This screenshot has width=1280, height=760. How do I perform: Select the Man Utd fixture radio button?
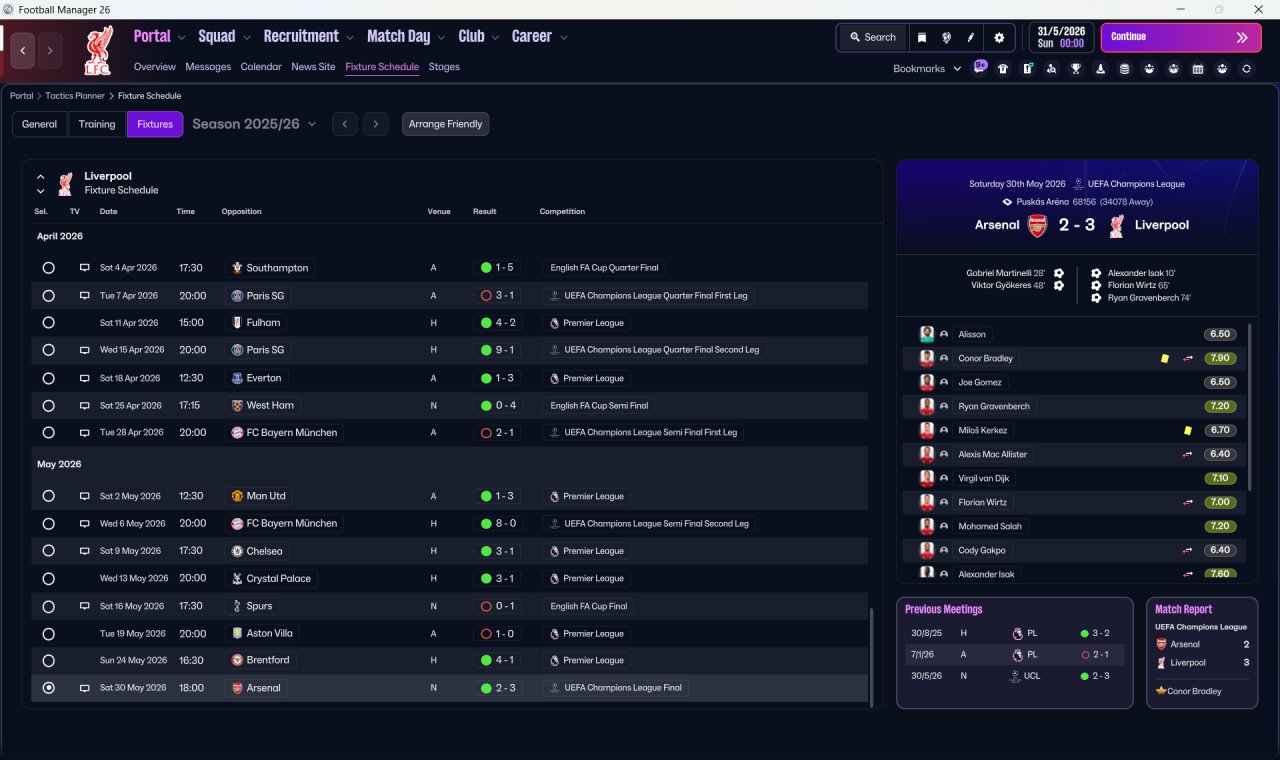click(48, 496)
